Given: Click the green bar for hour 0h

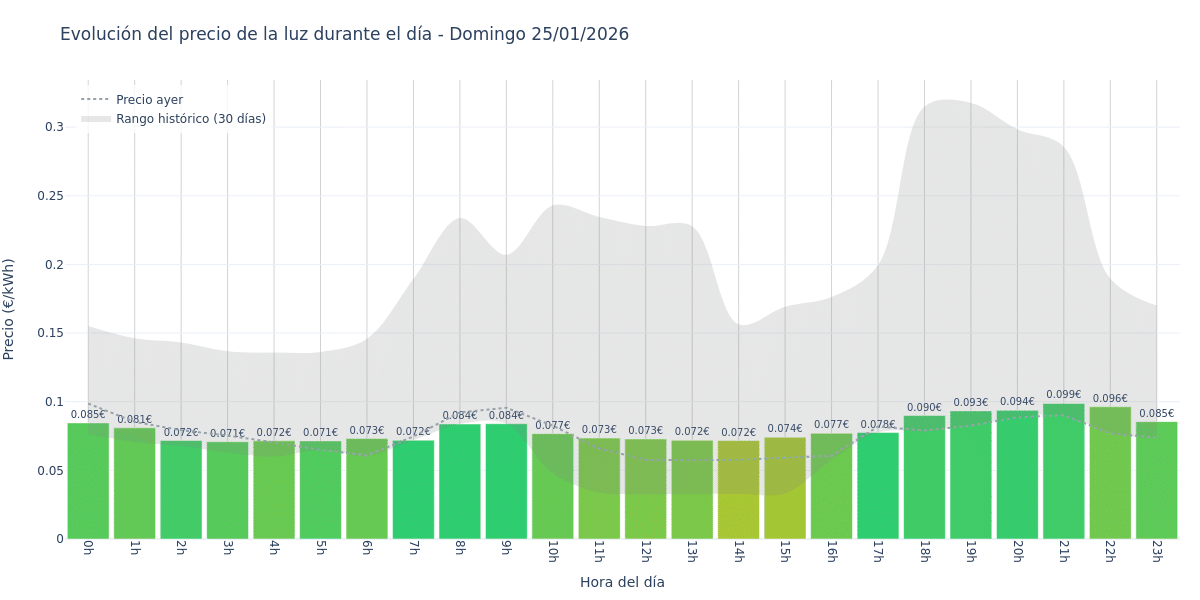Looking at the screenshot, I should point(88,482).
